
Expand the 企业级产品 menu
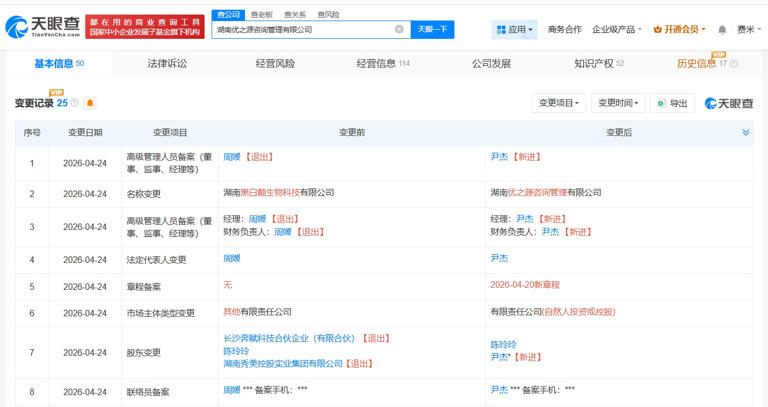617,30
